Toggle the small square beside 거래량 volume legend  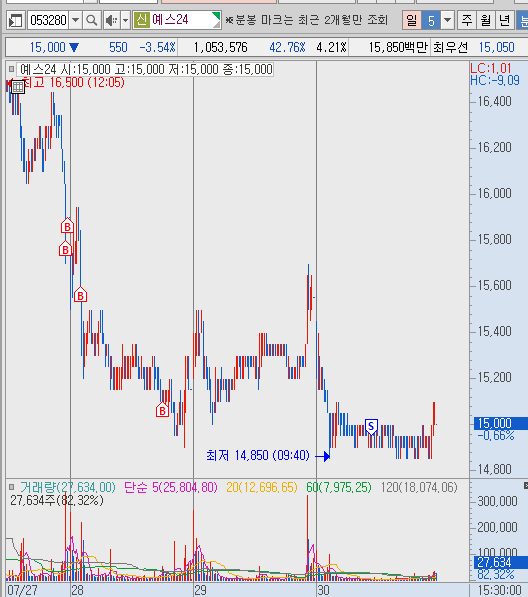pyautogui.click(x=11, y=487)
